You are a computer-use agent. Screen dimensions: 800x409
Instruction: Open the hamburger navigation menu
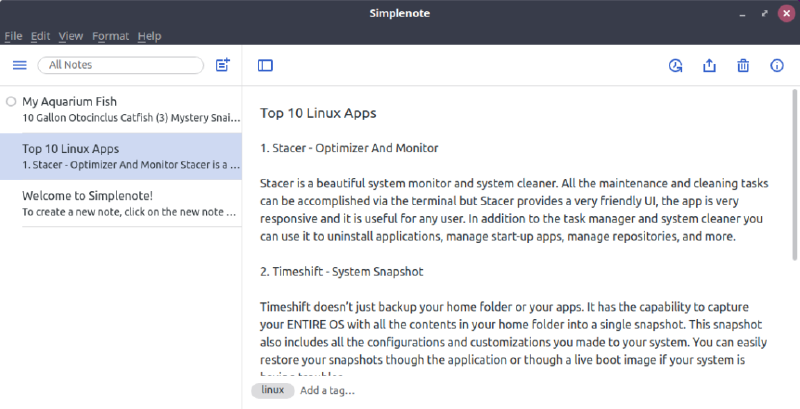coord(19,65)
